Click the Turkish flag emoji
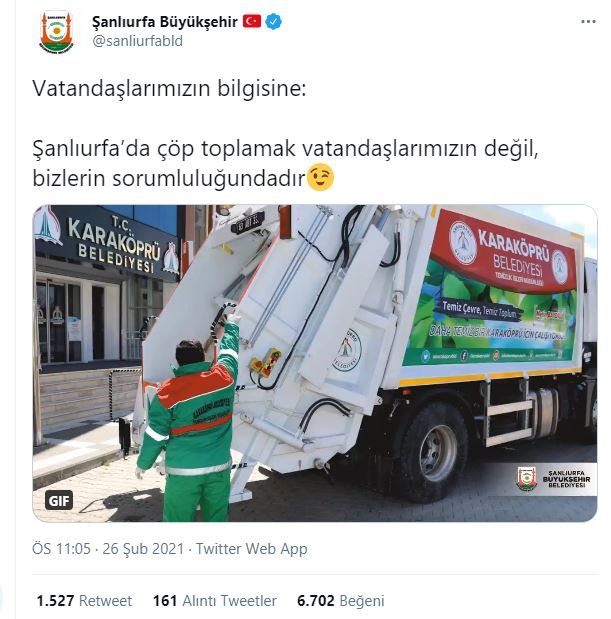Image resolution: width=611 pixels, height=619 pixels. coord(252,21)
